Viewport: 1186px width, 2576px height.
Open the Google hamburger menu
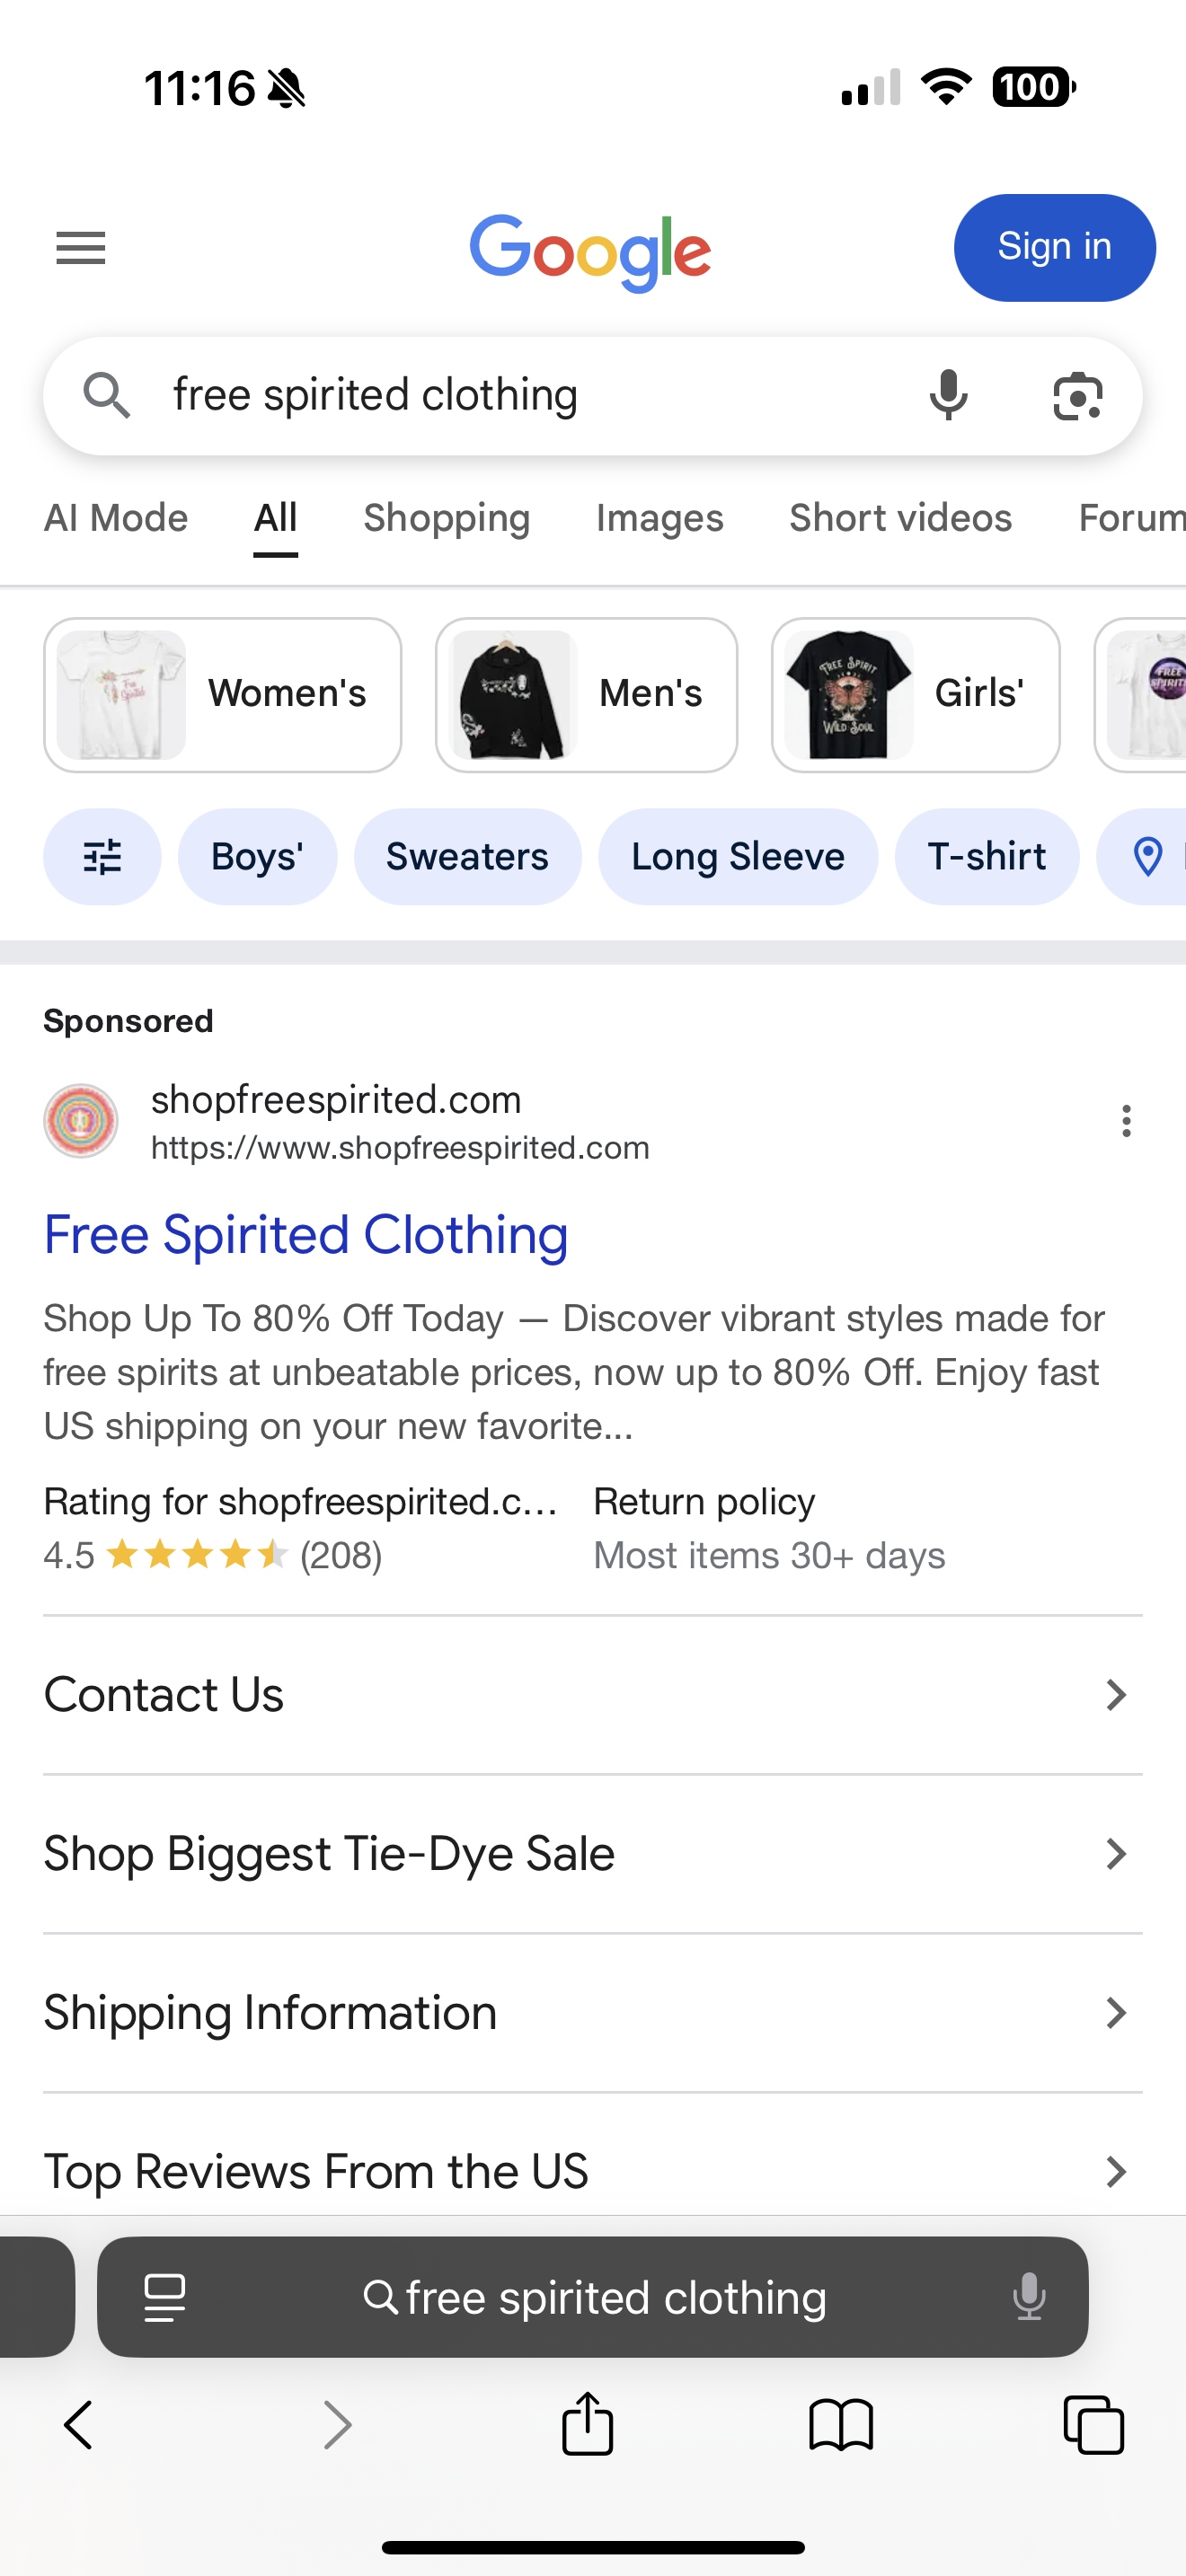pyautogui.click(x=81, y=248)
